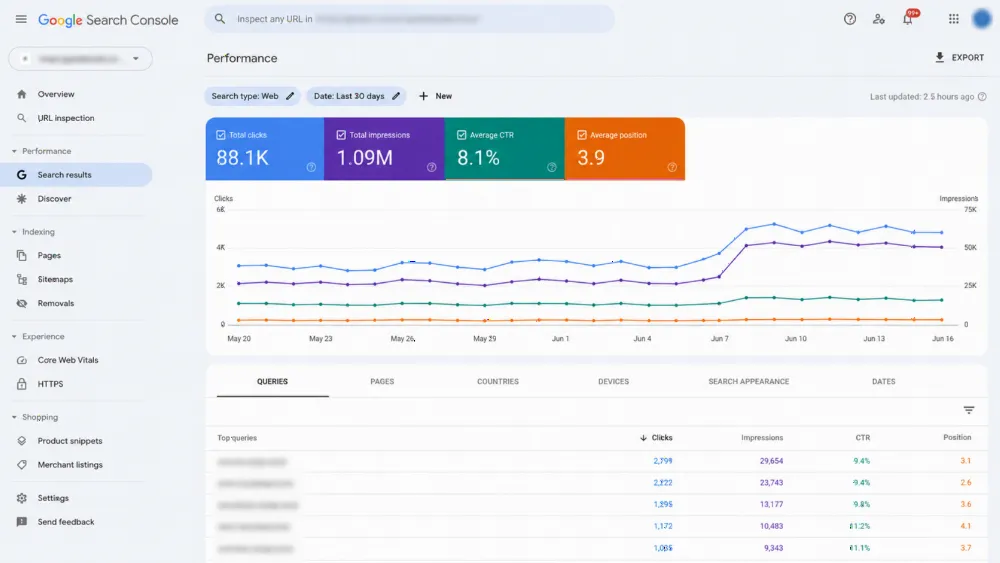Image resolution: width=1000 pixels, height=563 pixels.
Task: Open the Google apps grid
Action: click(953, 19)
